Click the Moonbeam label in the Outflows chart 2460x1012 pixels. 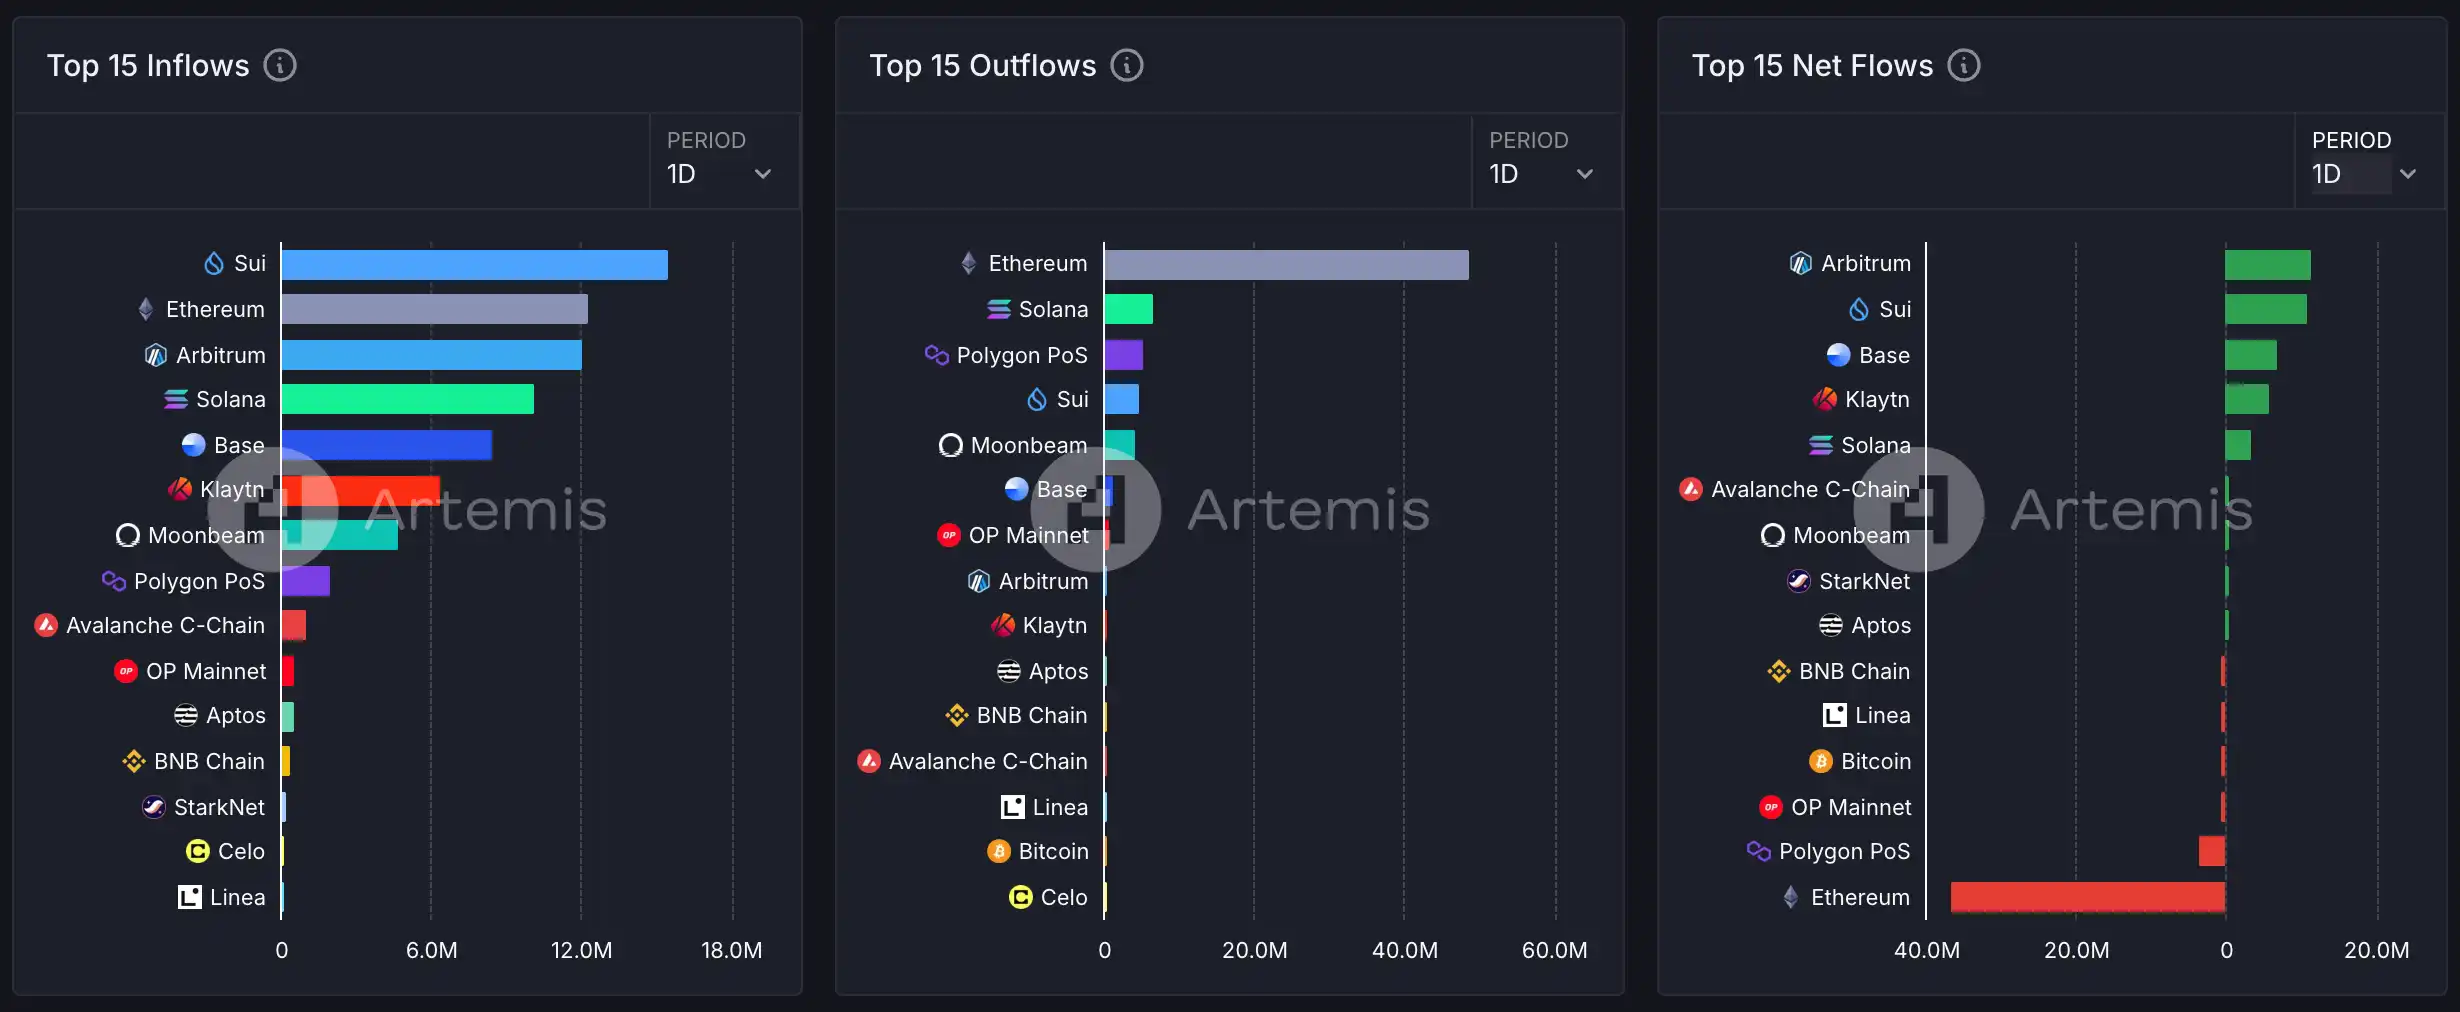[1028, 446]
